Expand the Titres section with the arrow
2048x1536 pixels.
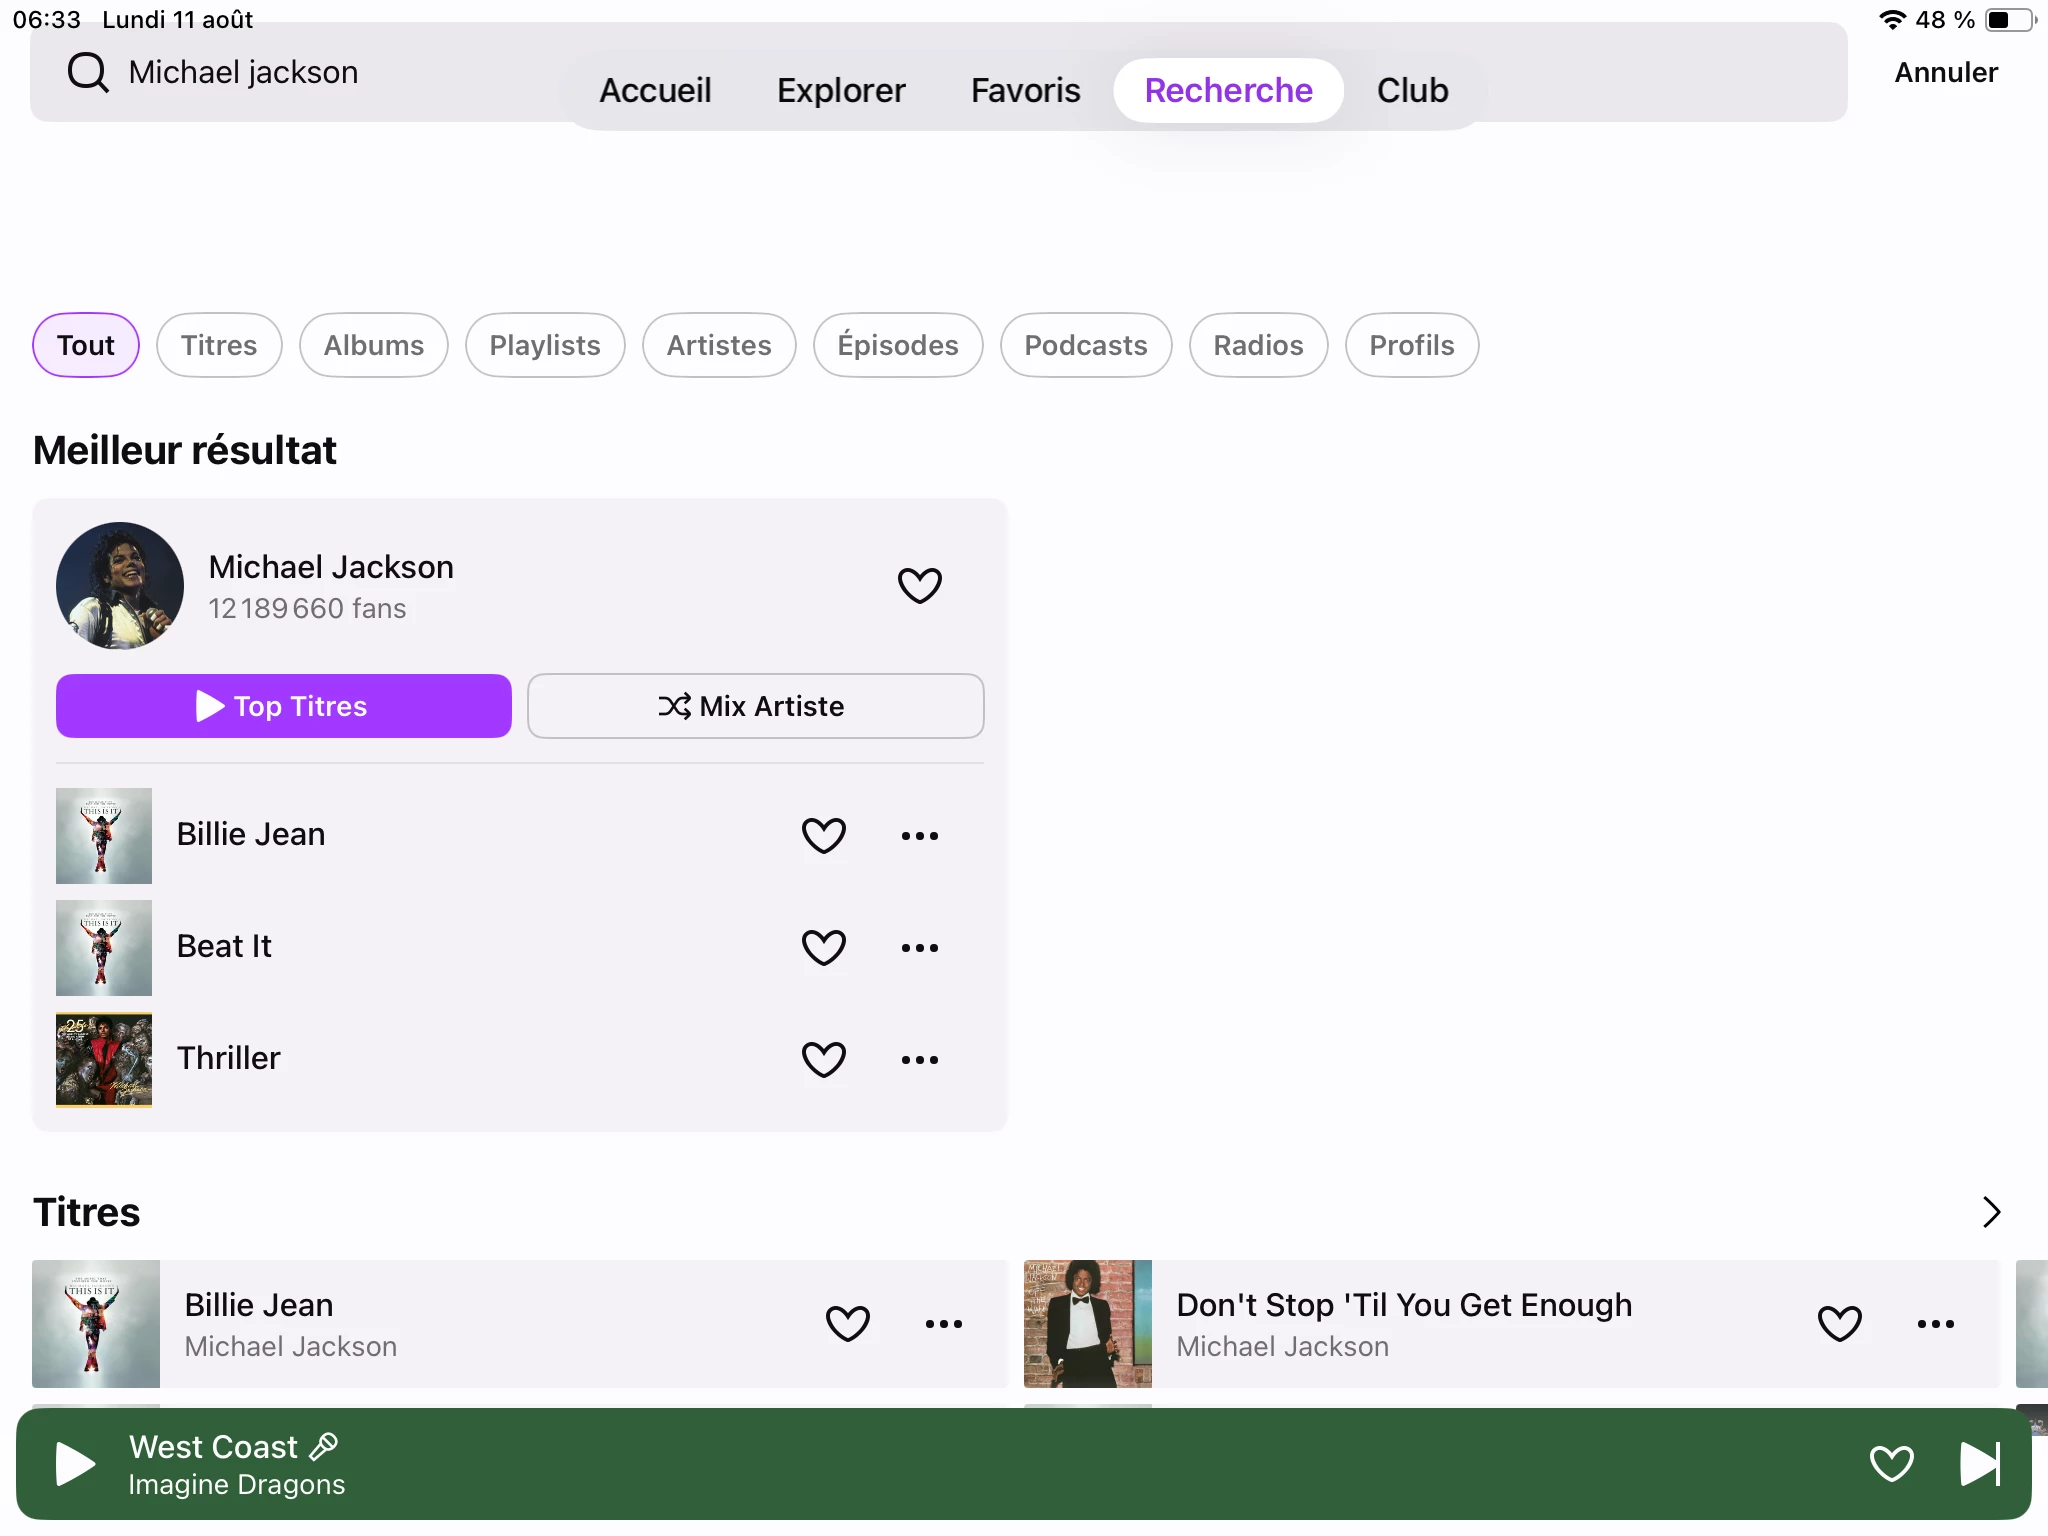click(1991, 1212)
